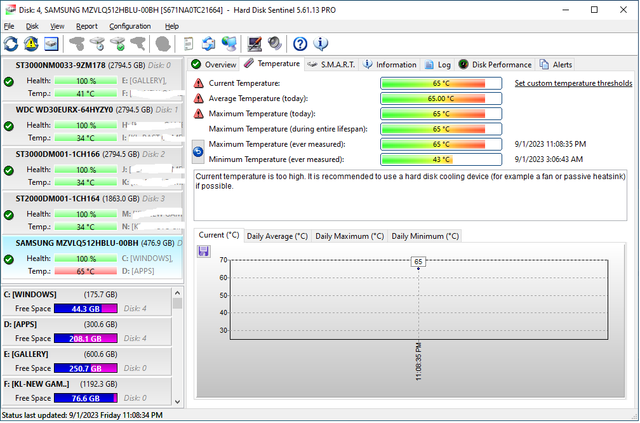Select the Current (°C) graph tab
The width and height of the screenshot is (640, 423).
point(219,235)
